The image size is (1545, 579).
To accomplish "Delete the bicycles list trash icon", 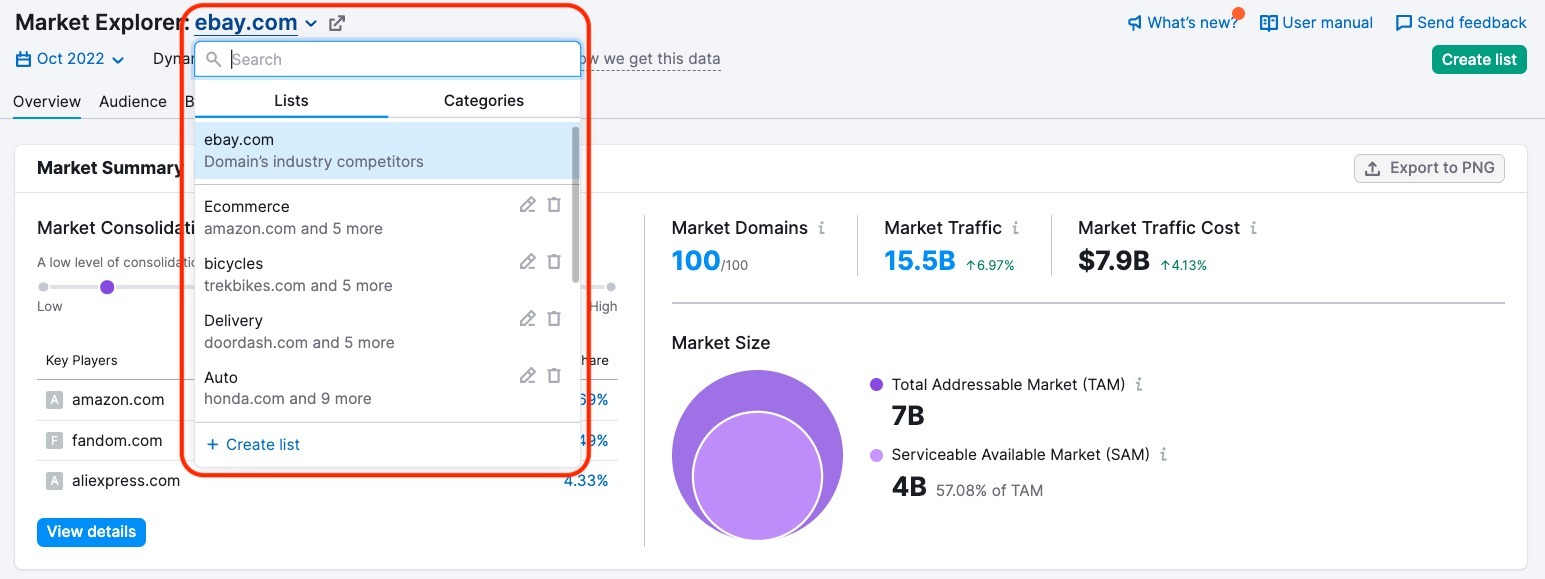I will [554, 262].
